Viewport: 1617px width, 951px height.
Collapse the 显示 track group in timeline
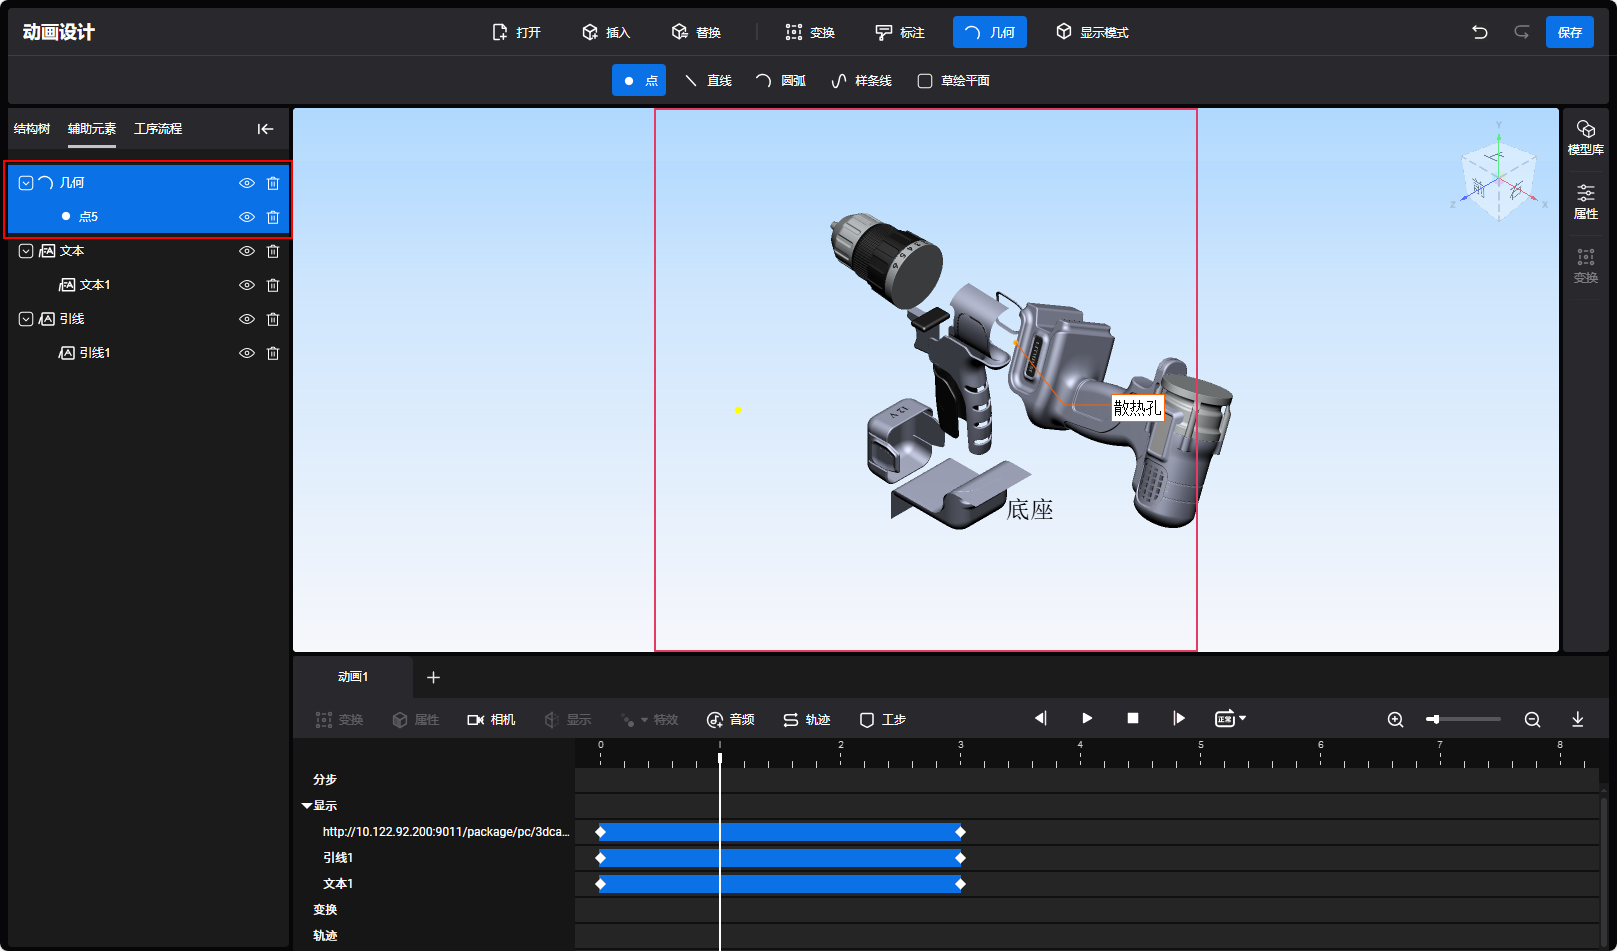point(307,806)
